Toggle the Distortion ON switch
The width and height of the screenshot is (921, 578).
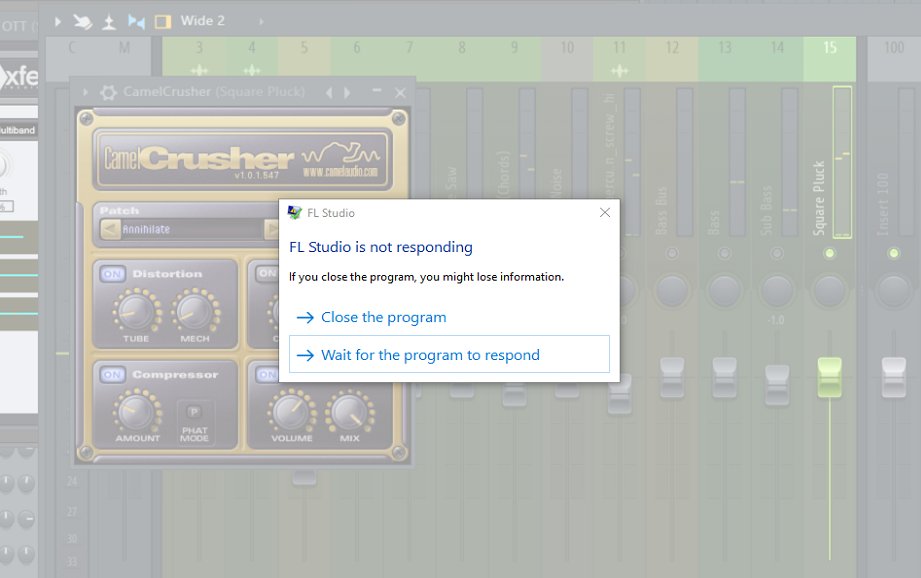click(112, 274)
